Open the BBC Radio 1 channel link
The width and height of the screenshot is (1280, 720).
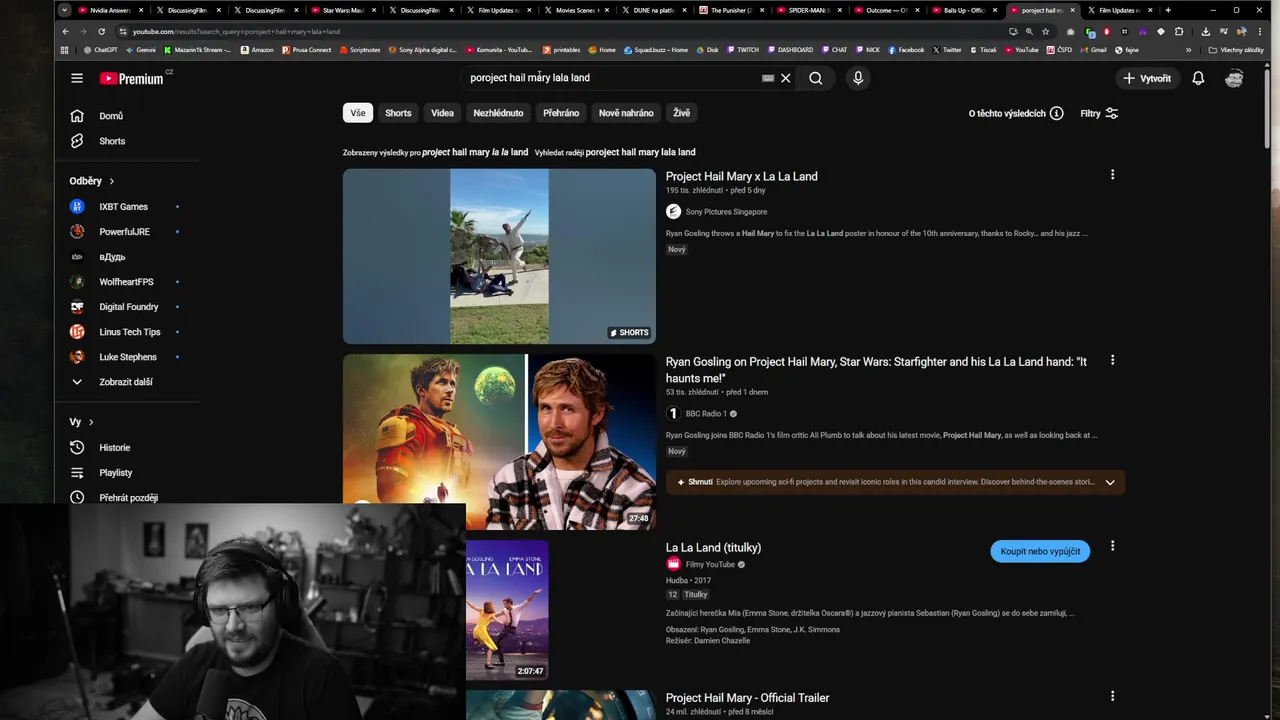[705, 414]
